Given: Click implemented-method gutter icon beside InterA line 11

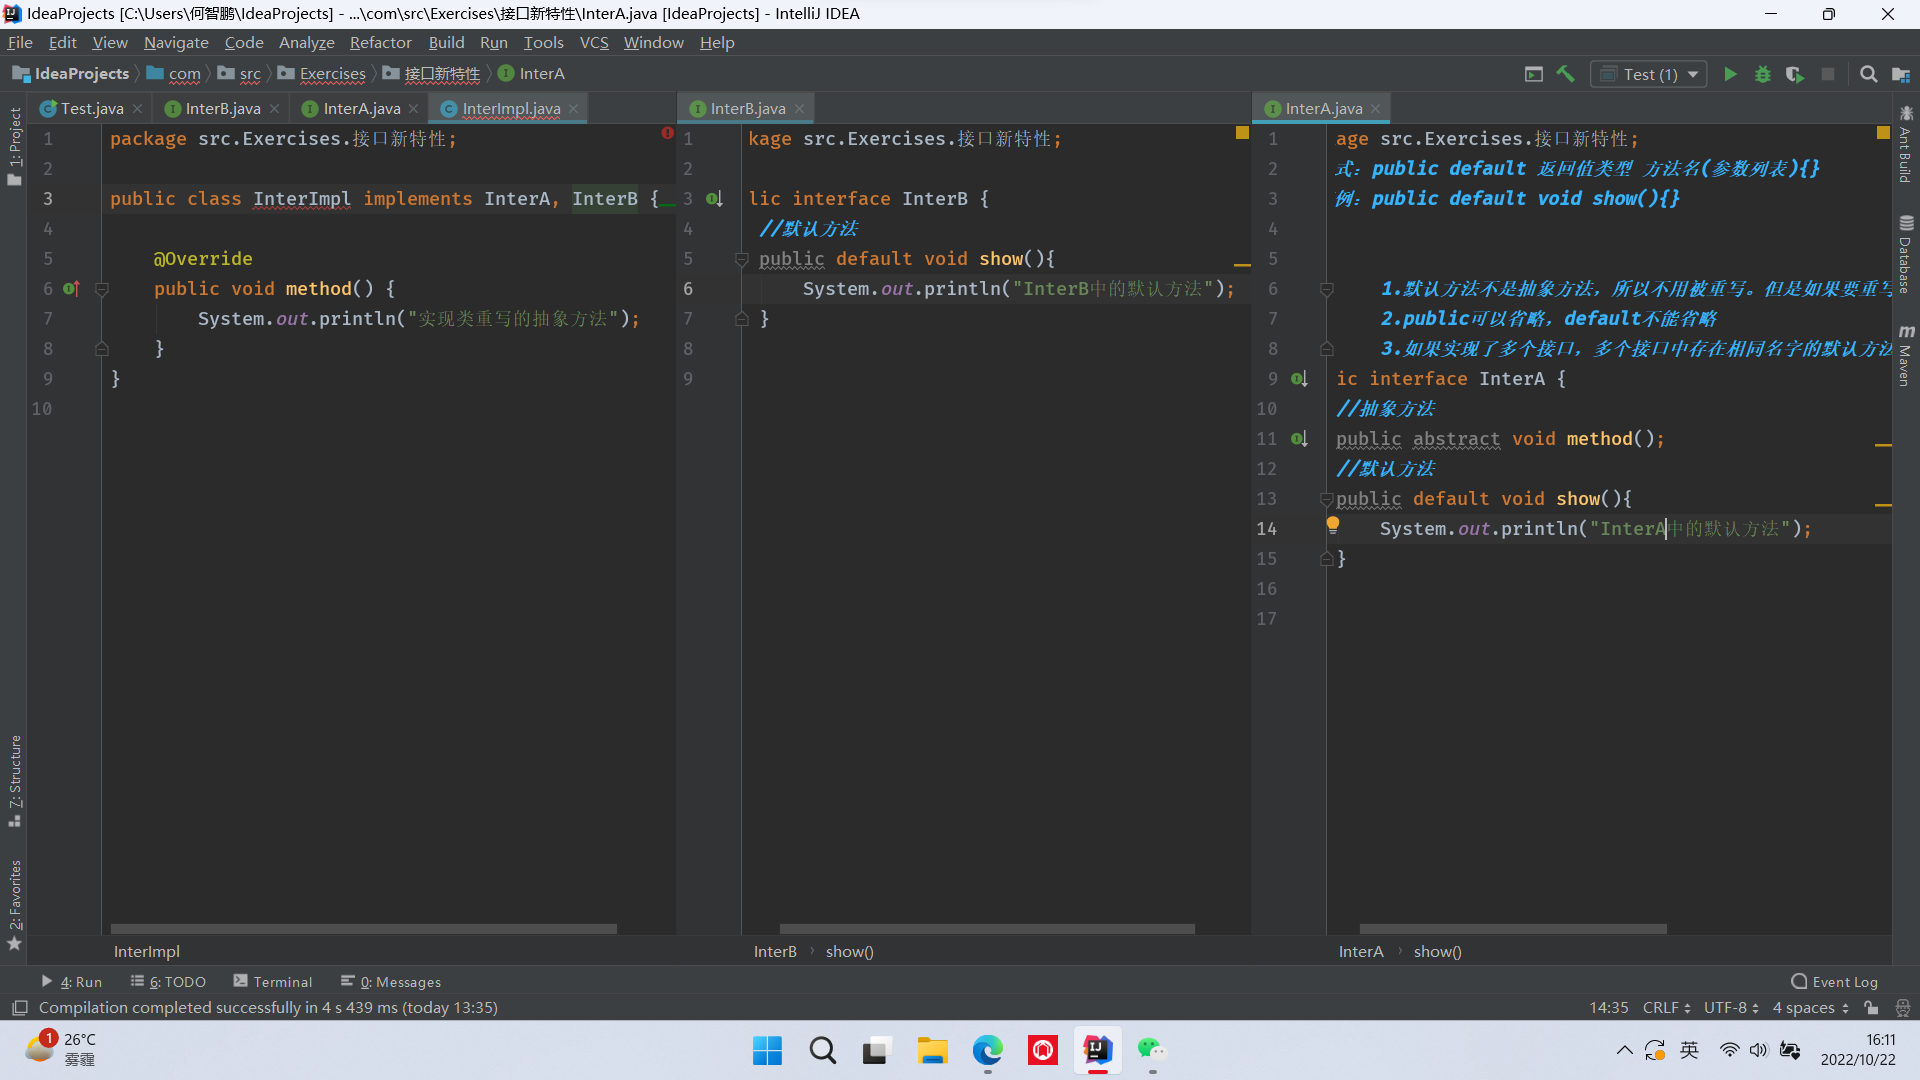Looking at the screenshot, I should tap(1299, 439).
